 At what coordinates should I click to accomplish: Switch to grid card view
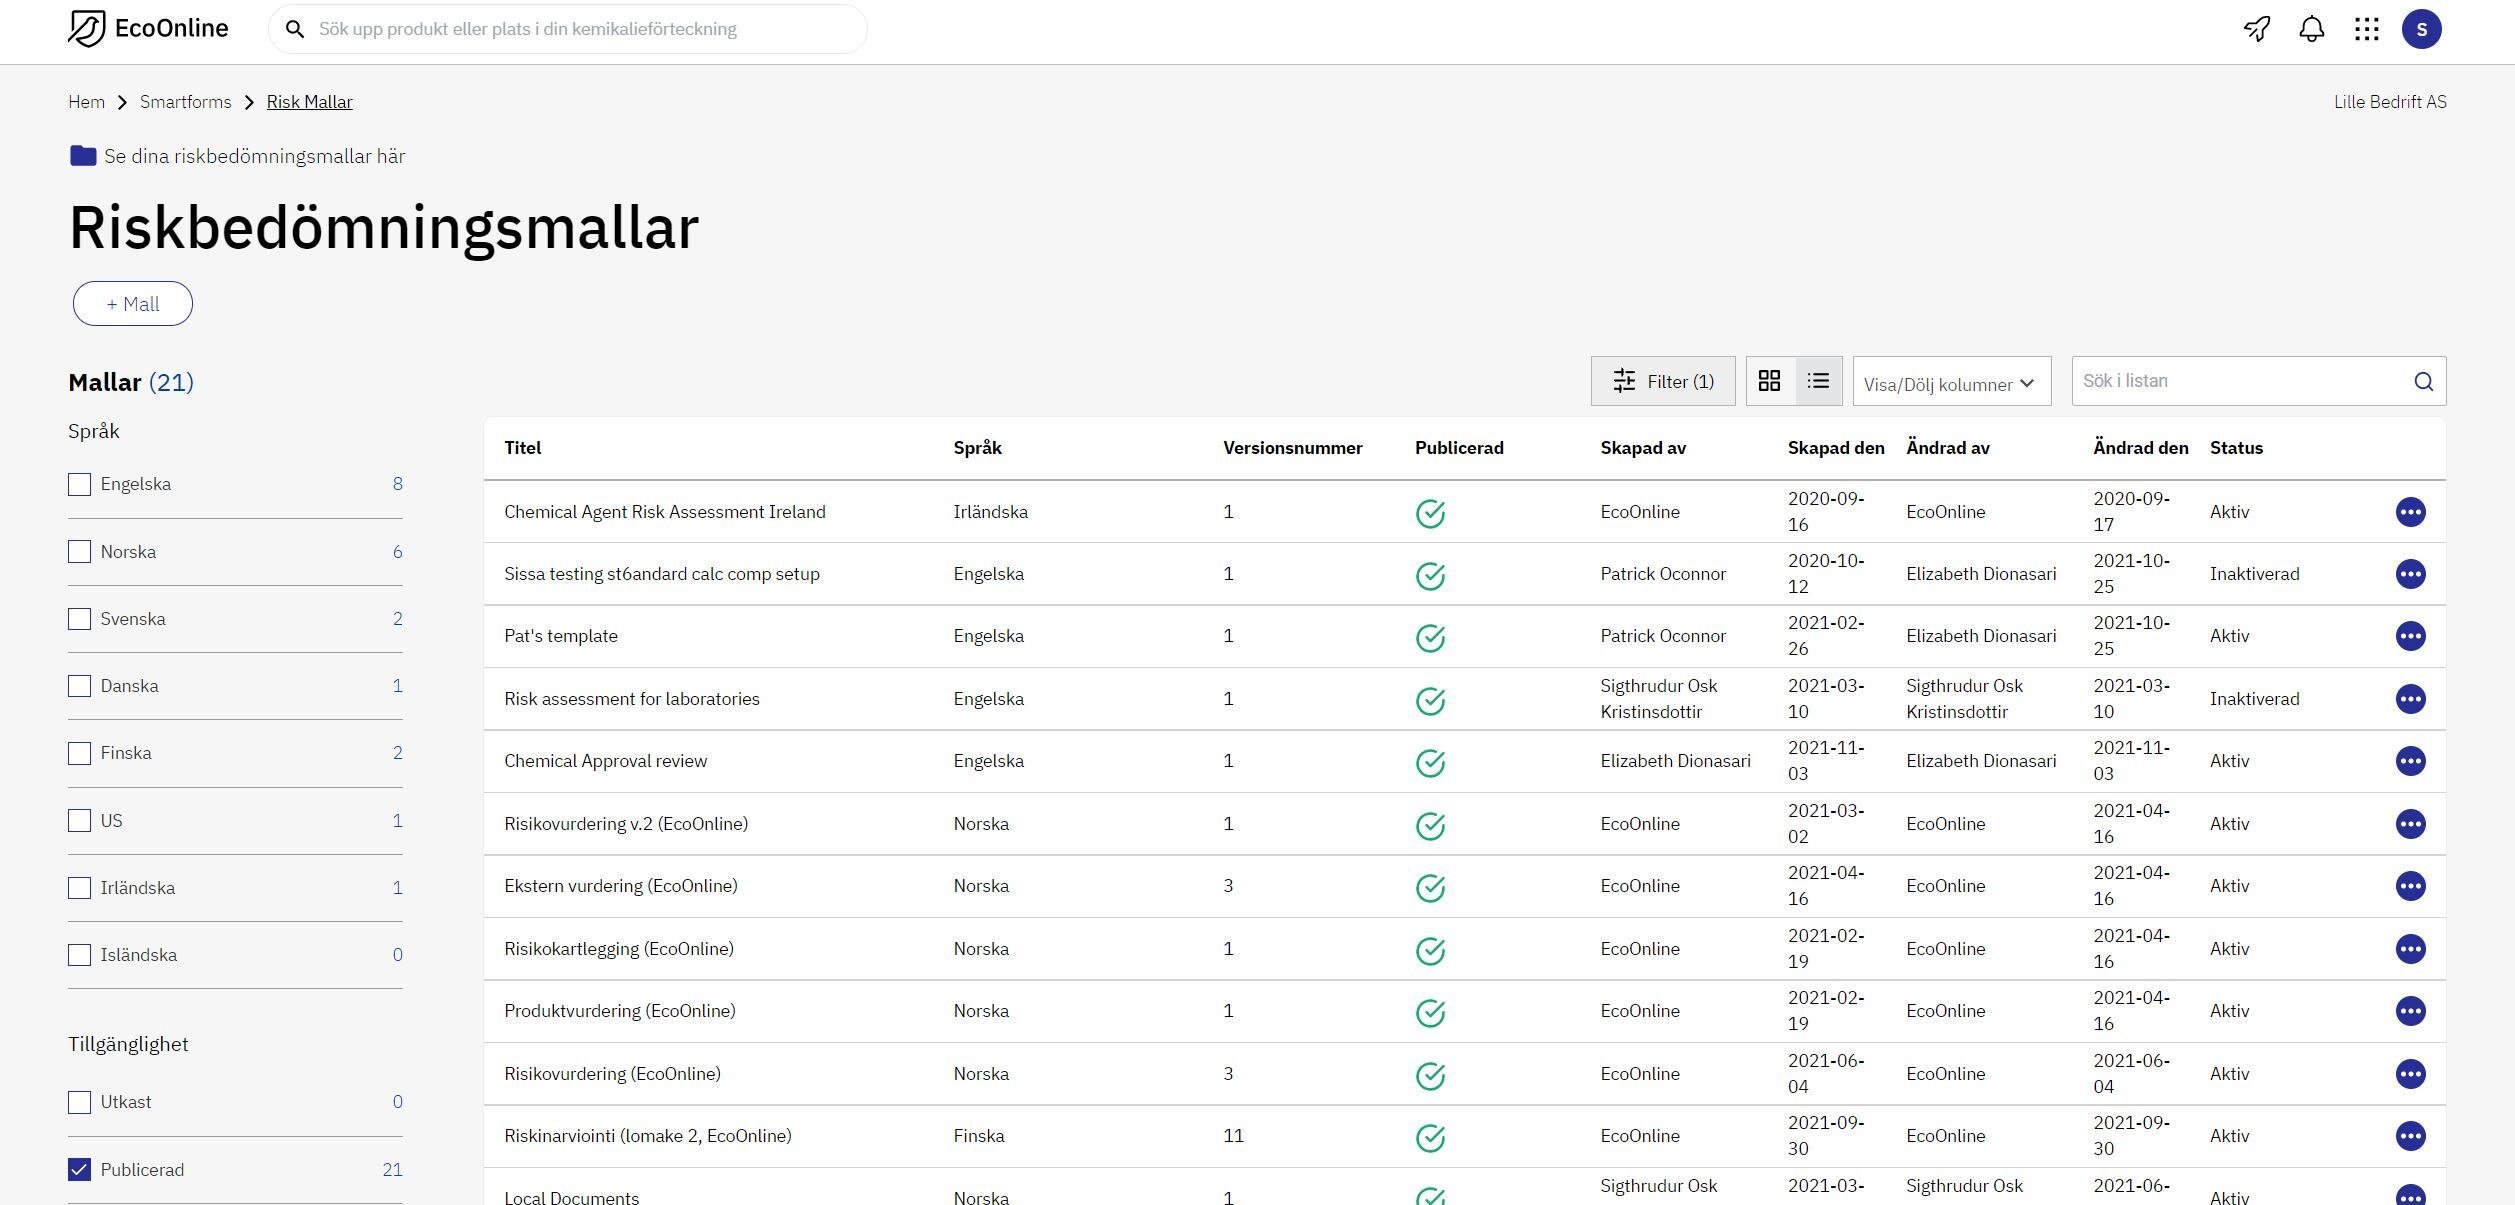[x=1770, y=381]
